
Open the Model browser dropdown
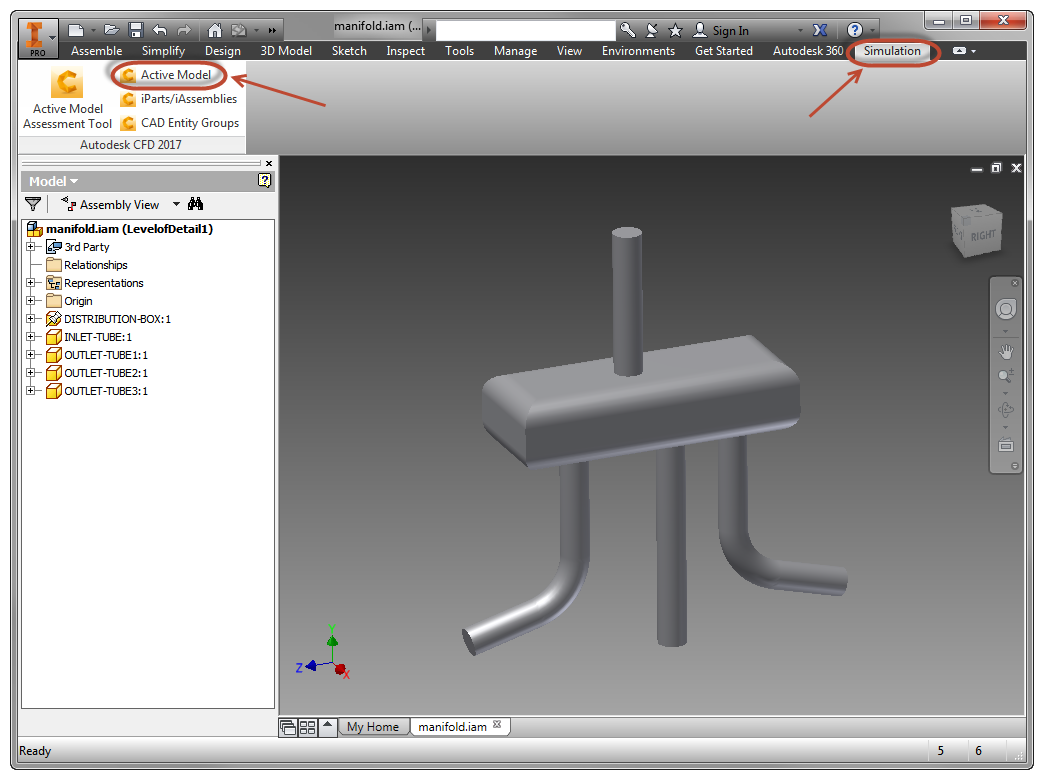tap(53, 181)
